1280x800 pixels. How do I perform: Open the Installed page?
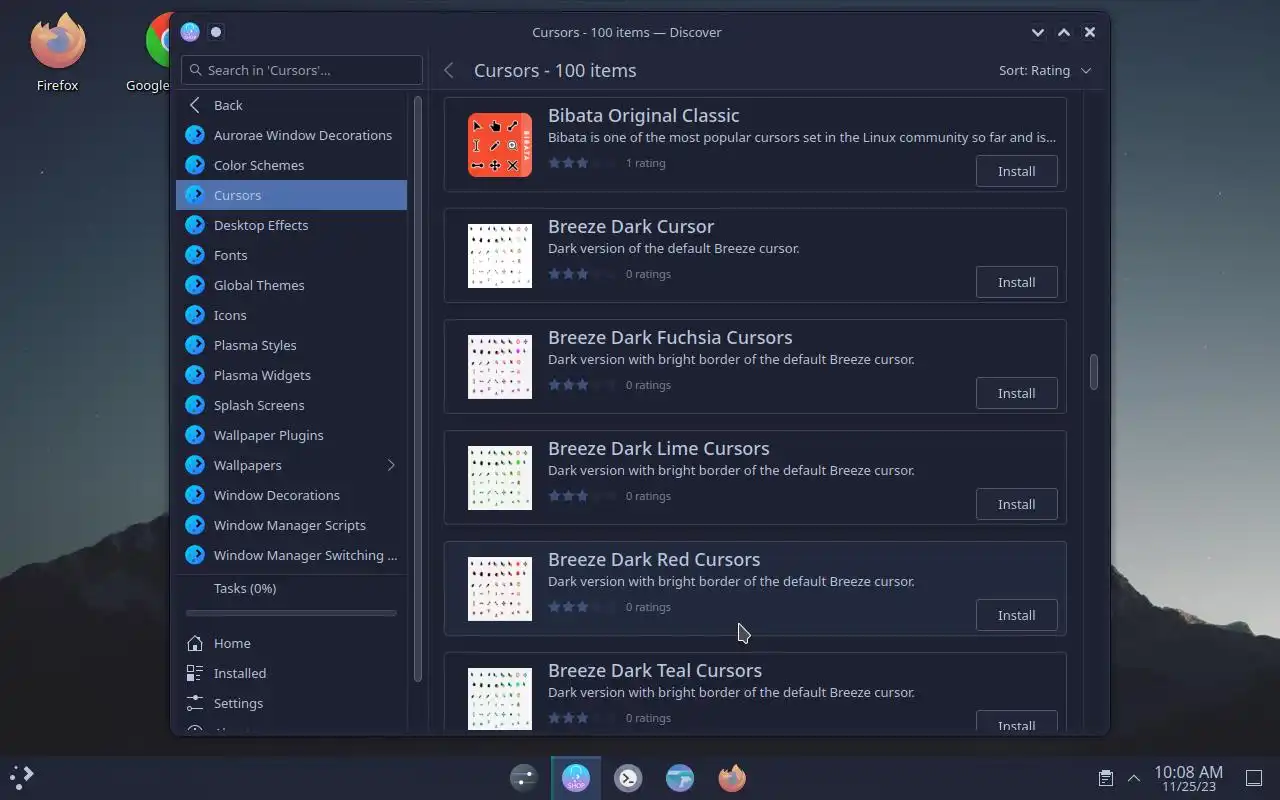[291, 673]
